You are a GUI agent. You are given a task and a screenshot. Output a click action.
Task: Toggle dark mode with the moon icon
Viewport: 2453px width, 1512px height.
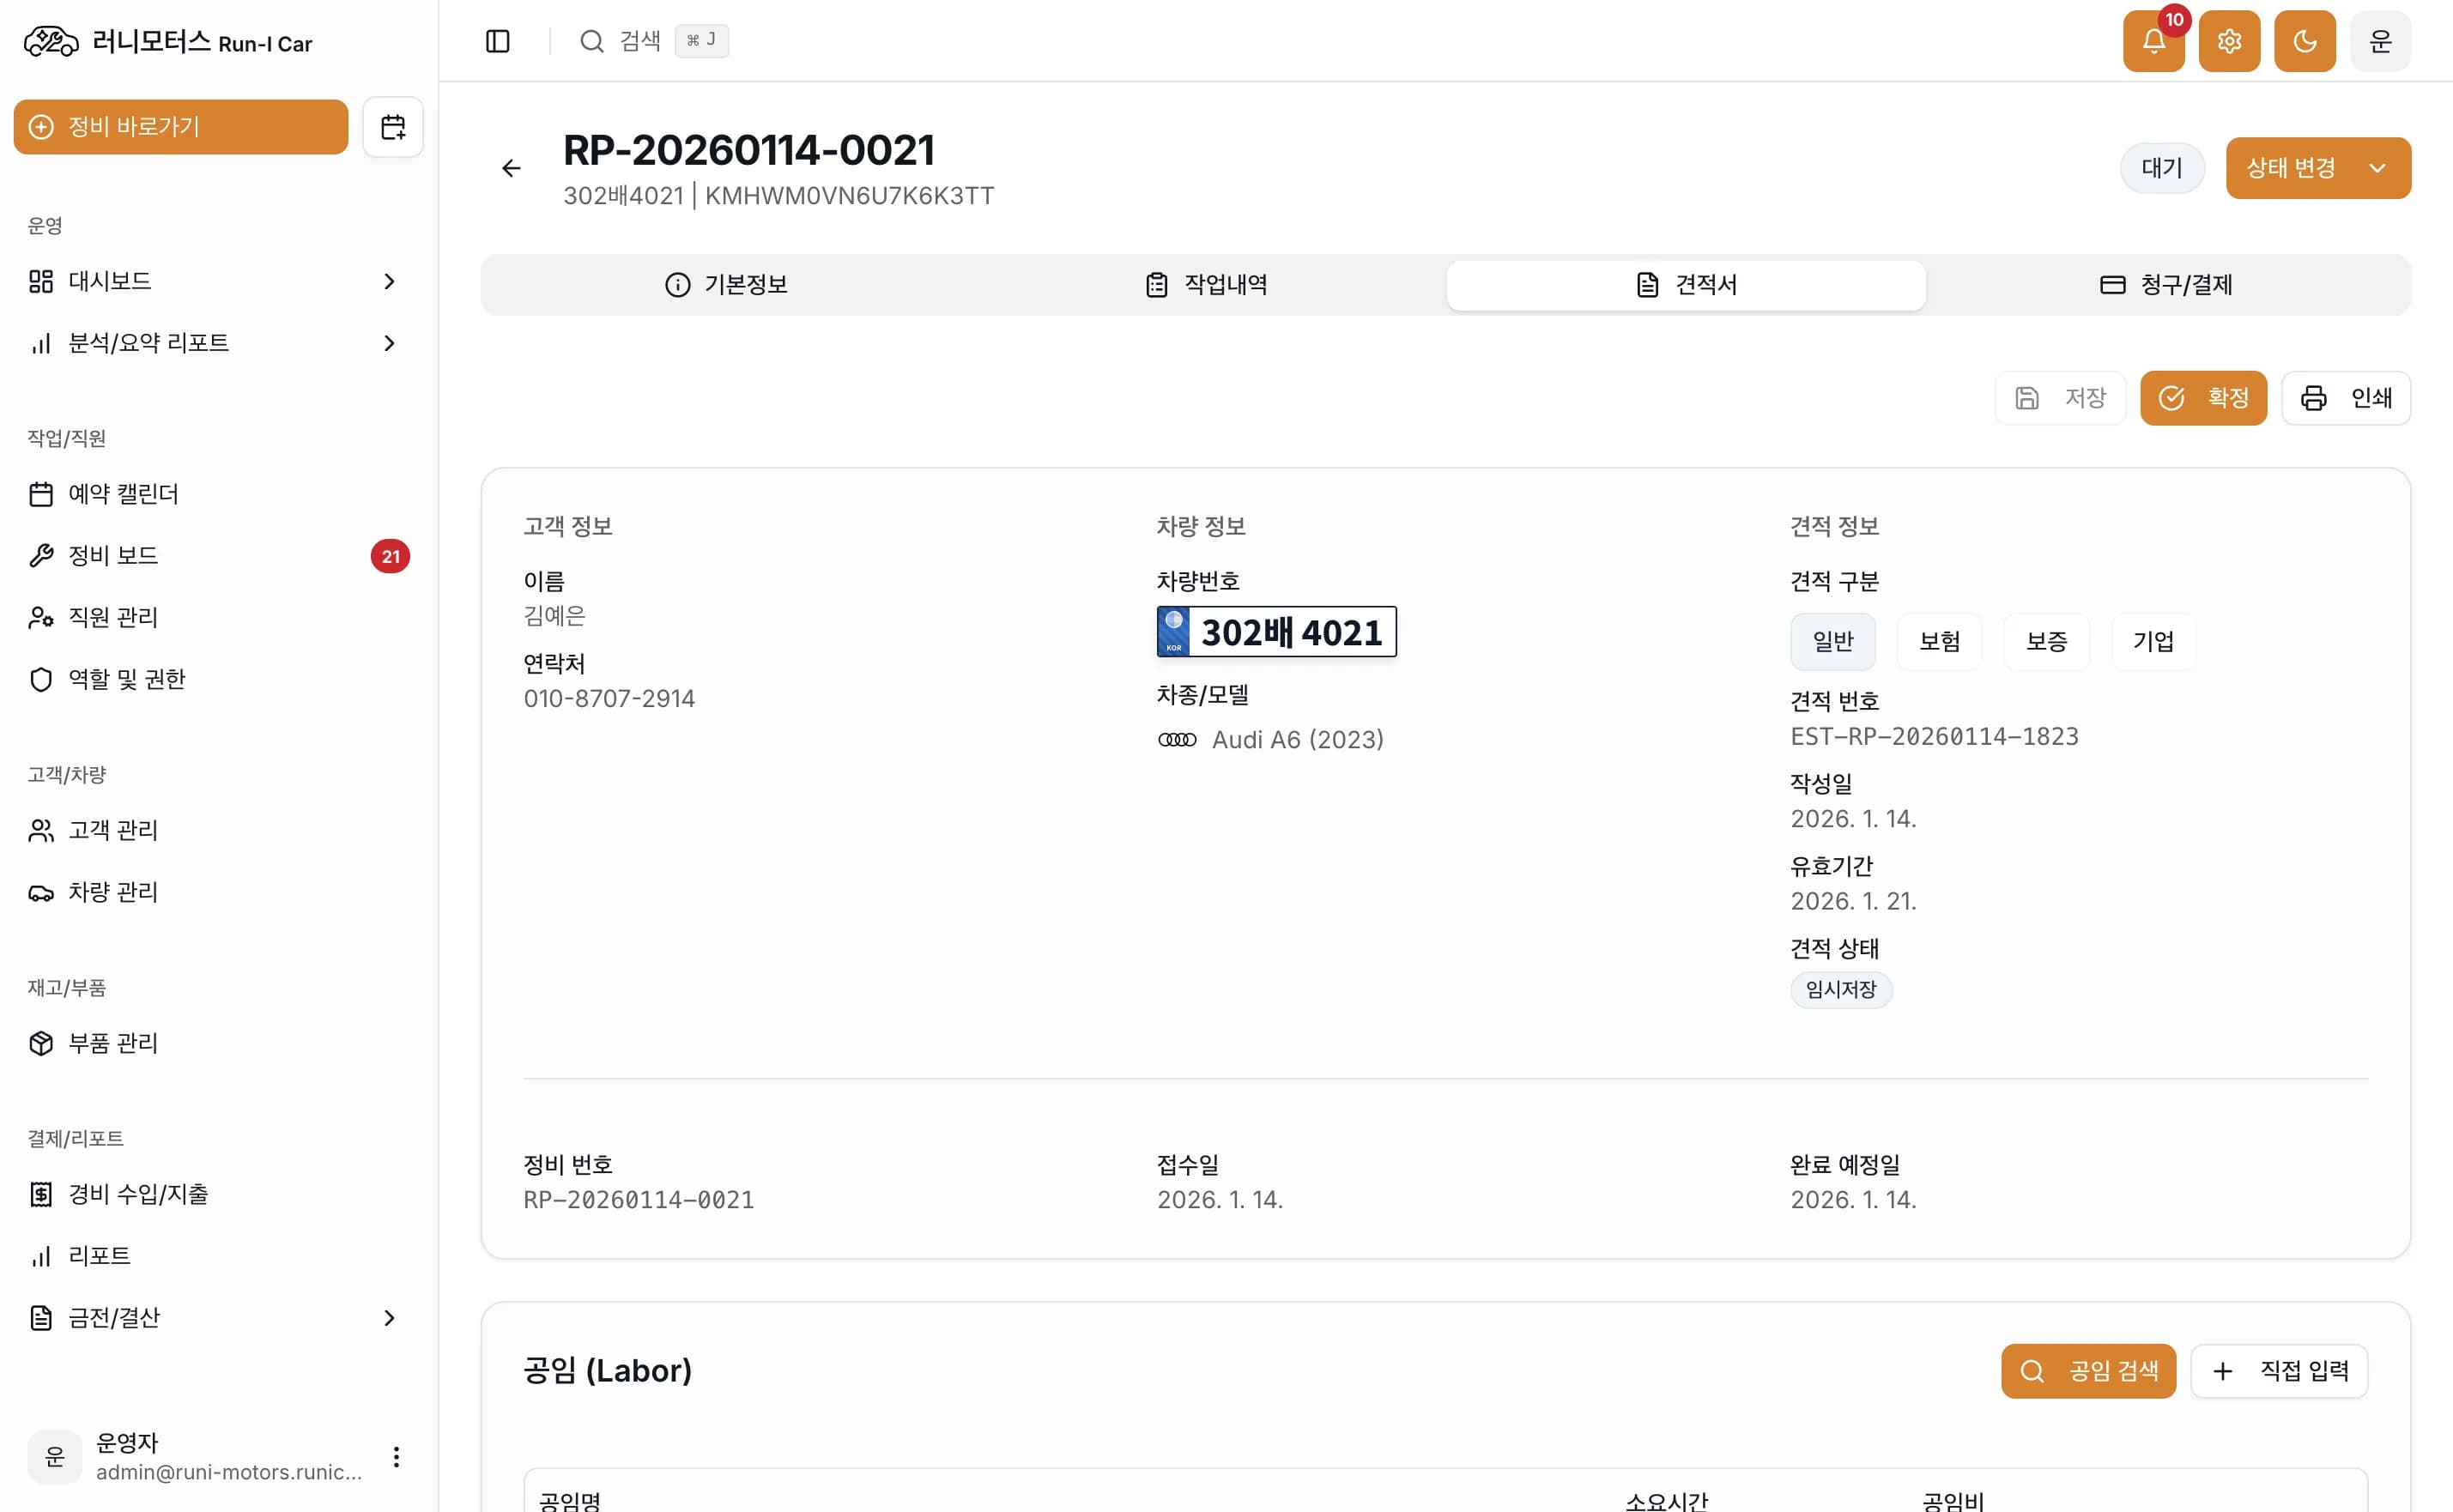(x=2304, y=42)
